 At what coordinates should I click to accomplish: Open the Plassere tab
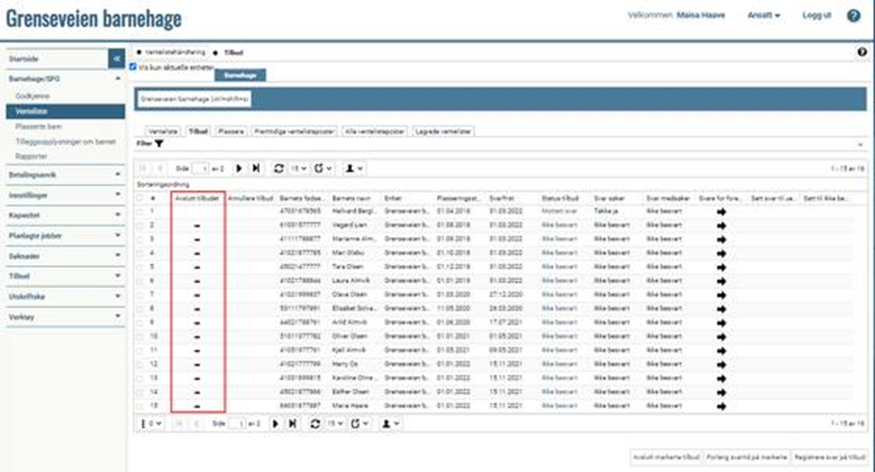click(231, 131)
